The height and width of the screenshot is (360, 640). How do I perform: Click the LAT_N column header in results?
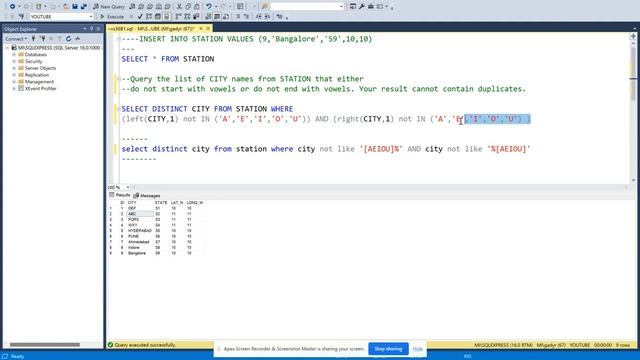[x=177, y=202]
